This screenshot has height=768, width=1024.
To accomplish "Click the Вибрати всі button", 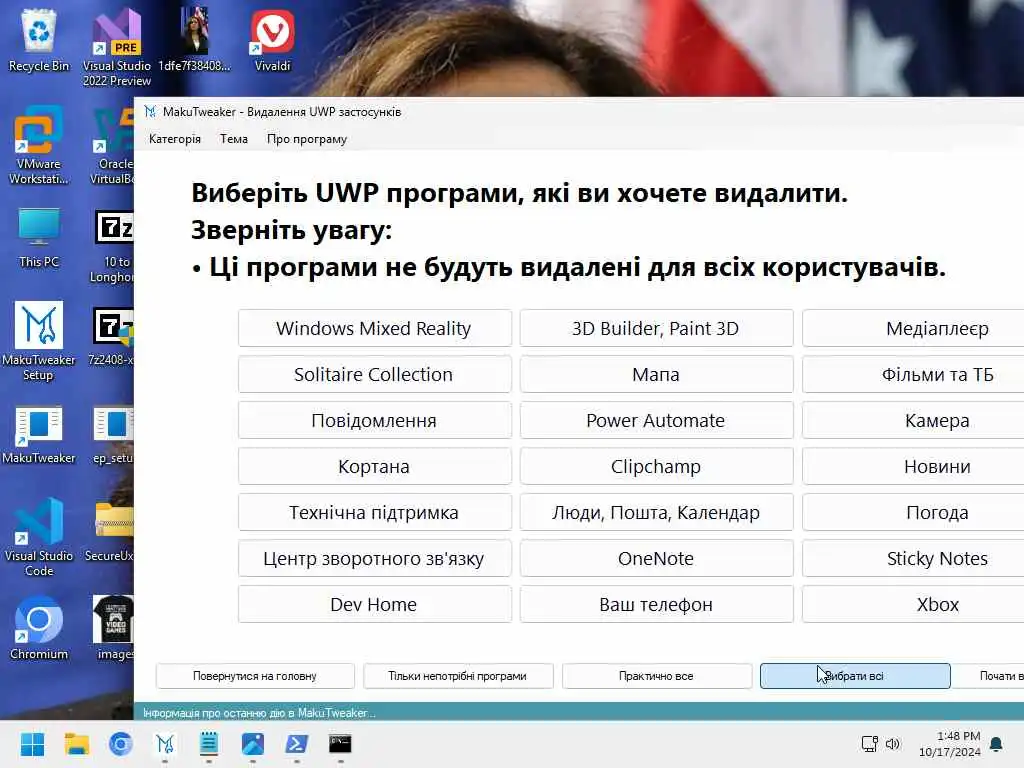I will pyautogui.click(x=855, y=676).
